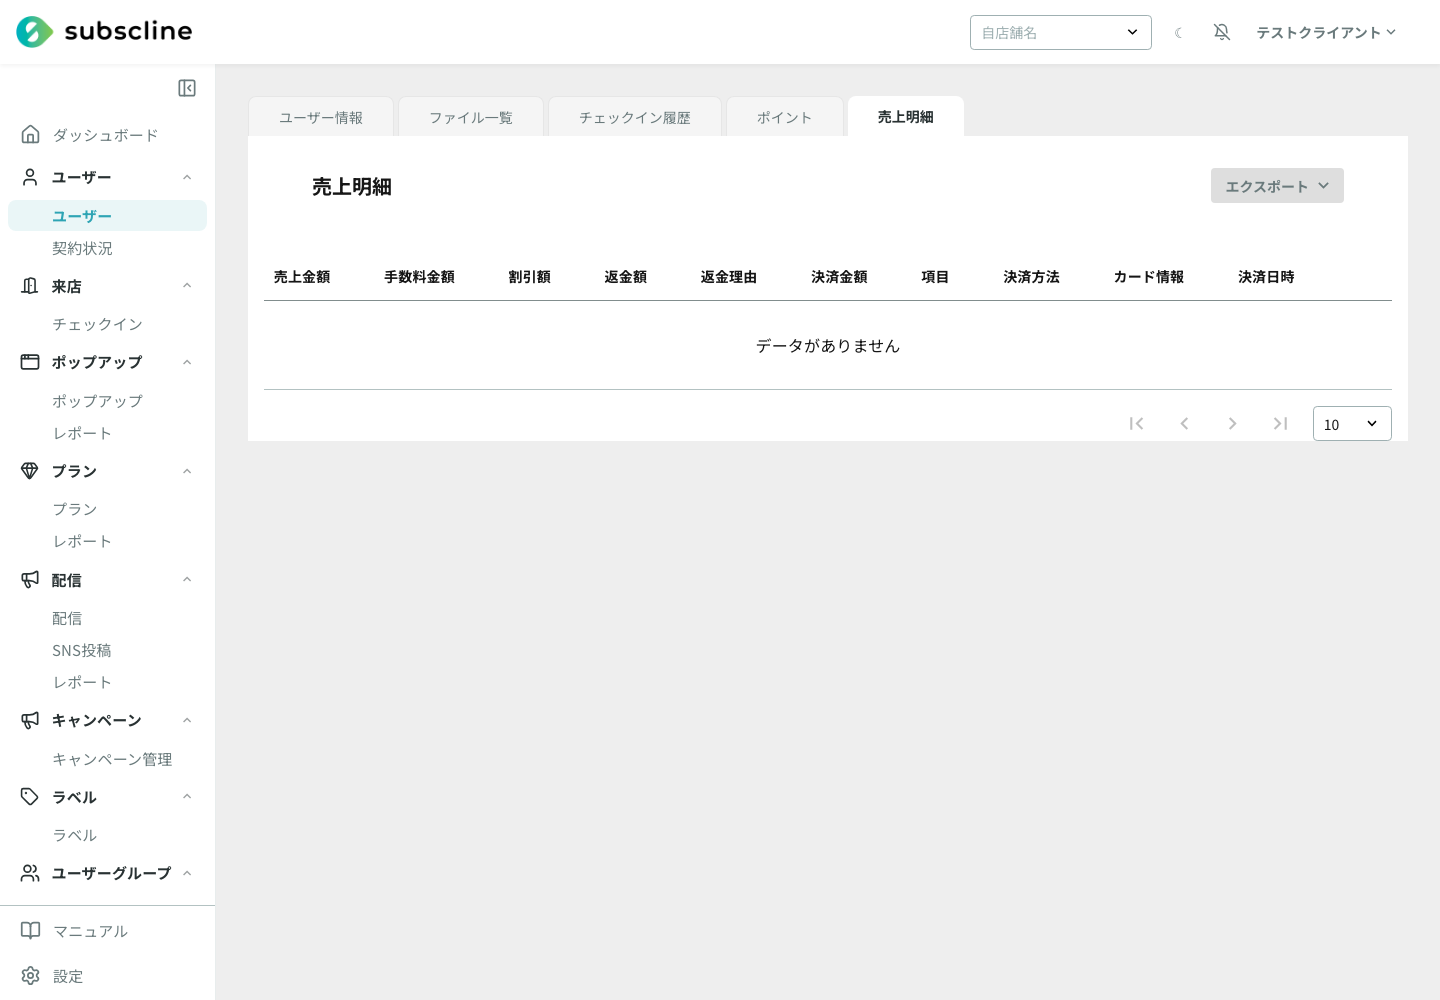Click the キャンペーン megaphone icon
Image resolution: width=1440 pixels, height=1000 pixels.
(x=31, y=720)
